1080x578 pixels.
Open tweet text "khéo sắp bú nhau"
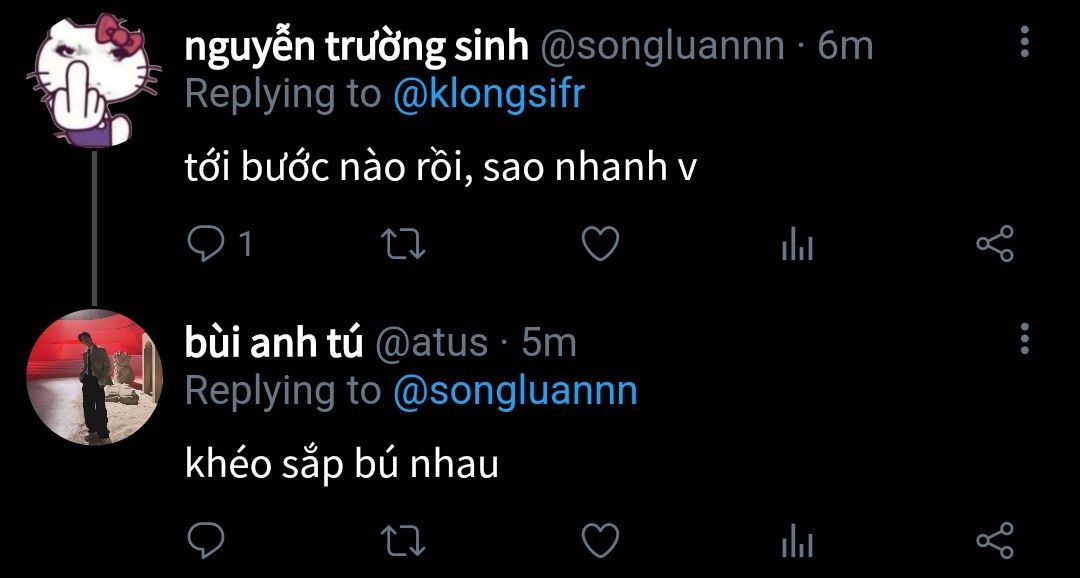pos(342,465)
